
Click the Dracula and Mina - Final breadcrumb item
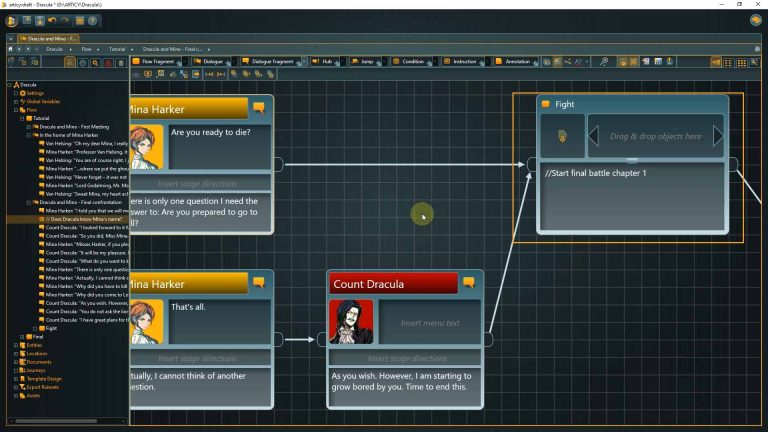[x=172, y=49]
